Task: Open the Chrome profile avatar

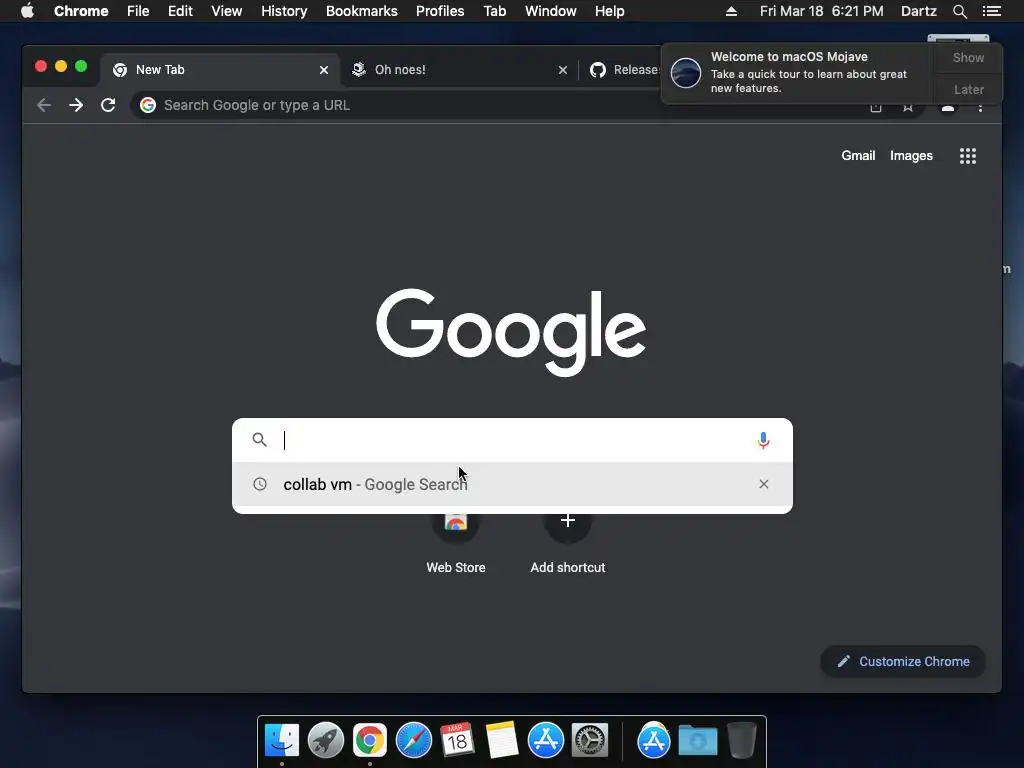Action: pyautogui.click(x=948, y=108)
